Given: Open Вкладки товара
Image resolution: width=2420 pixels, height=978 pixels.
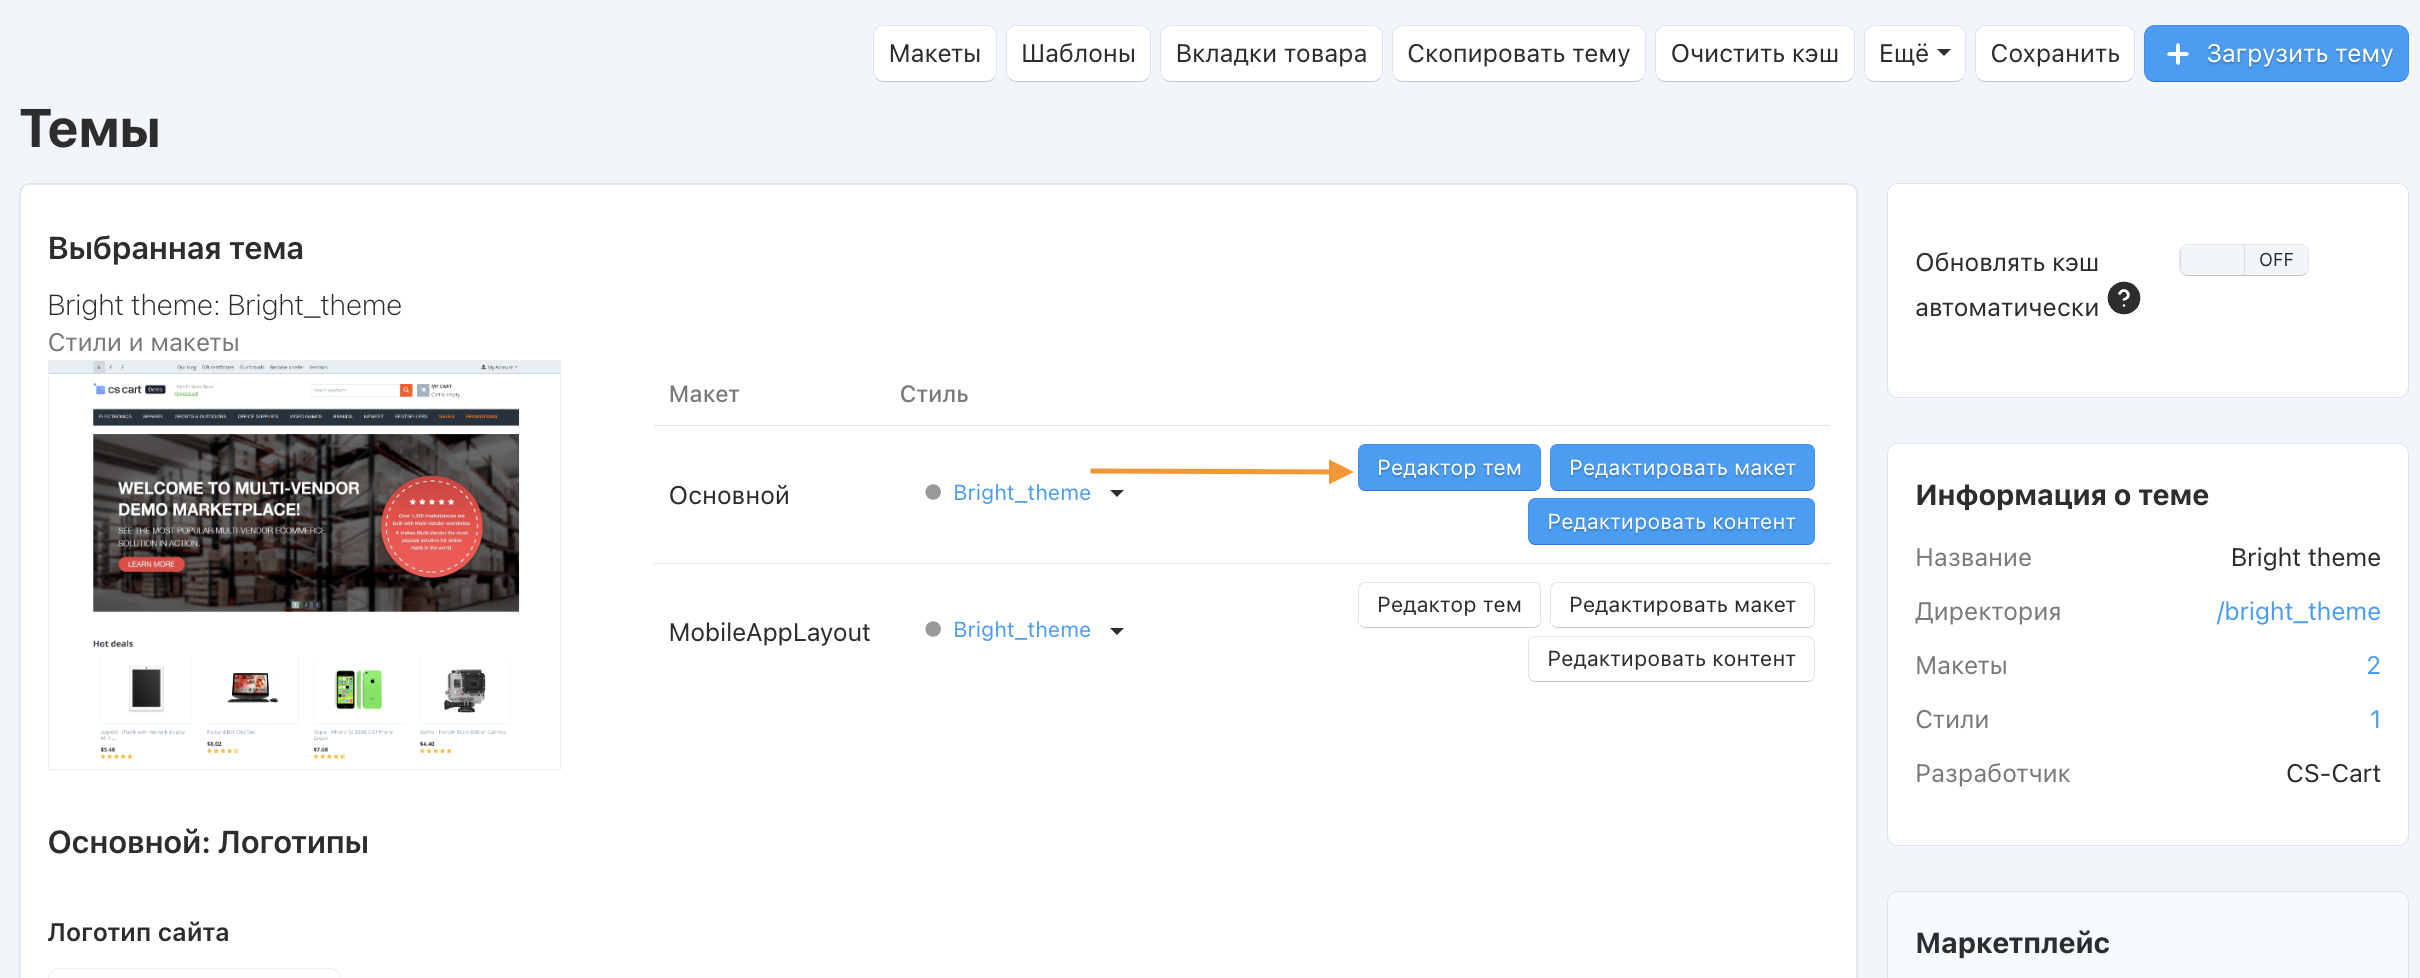Looking at the screenshot, I should click(1270, 54).
